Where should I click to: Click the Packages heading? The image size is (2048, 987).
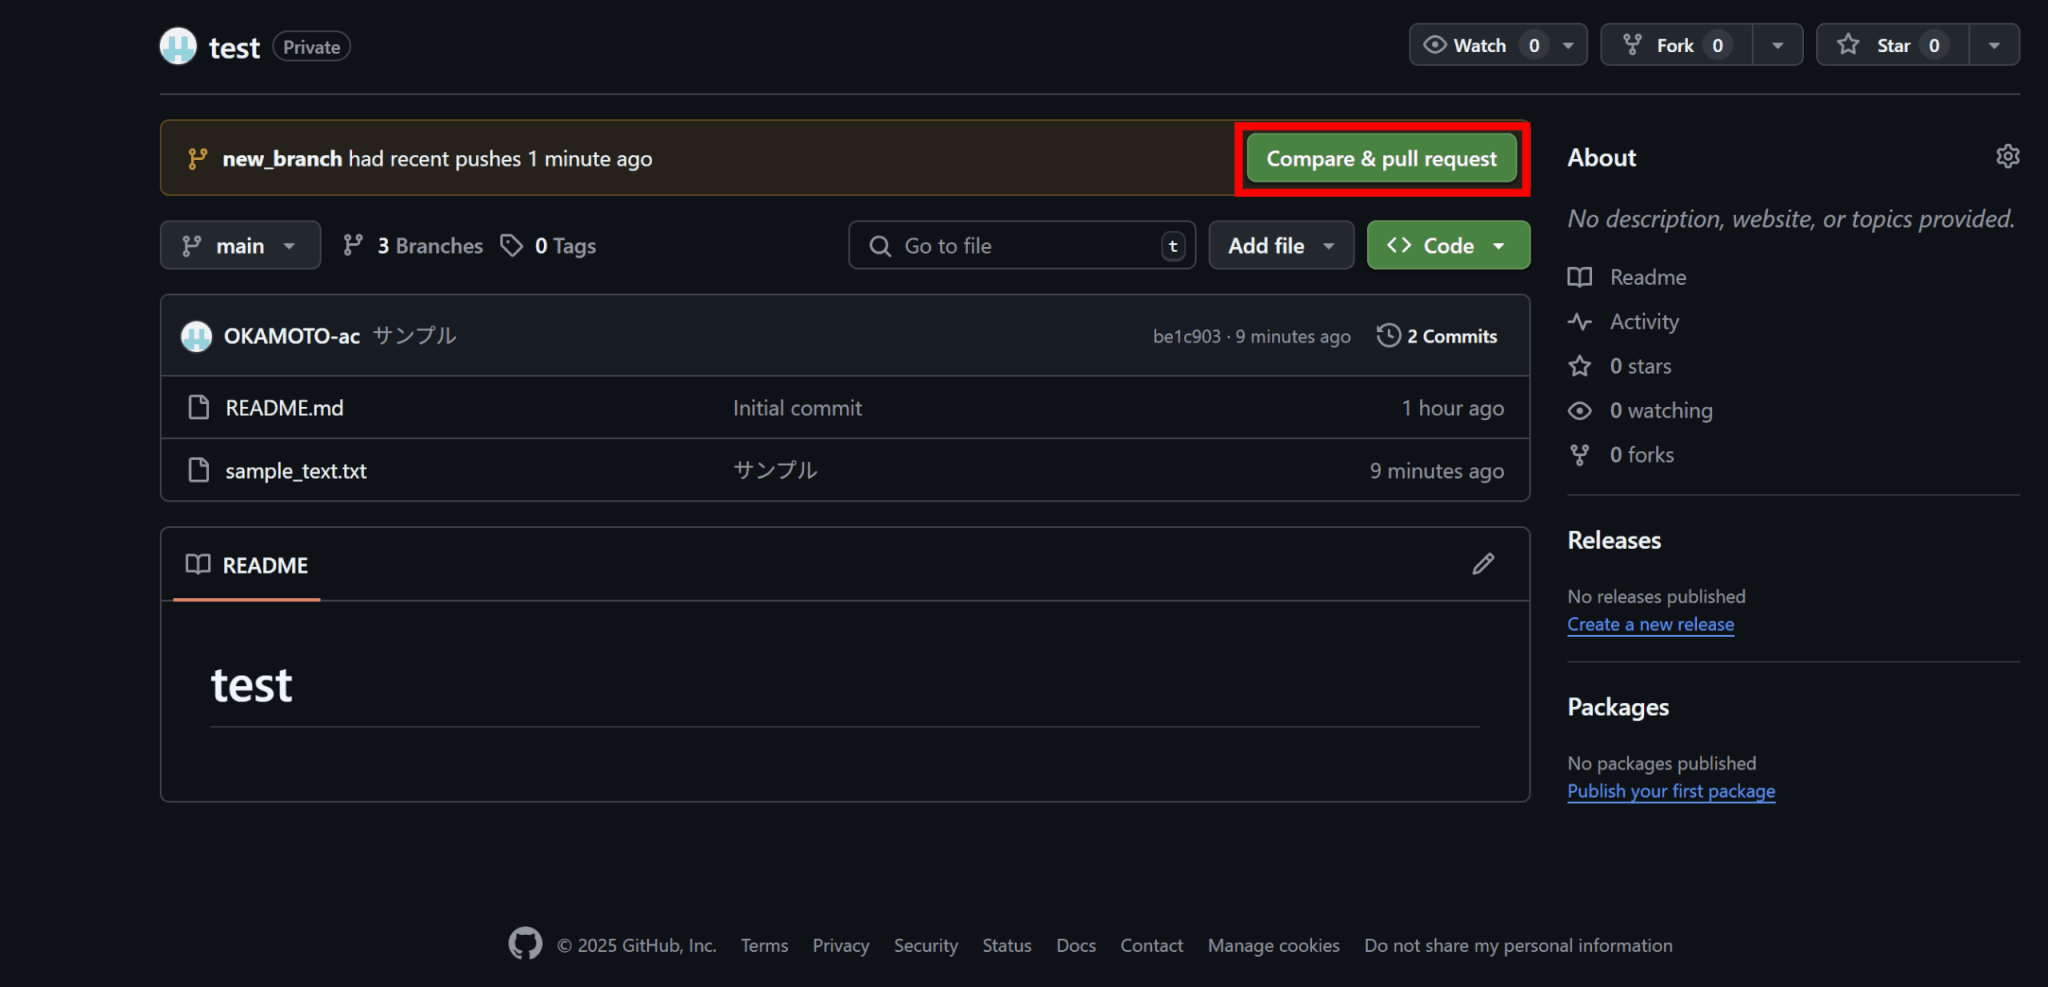[1618, 707]
